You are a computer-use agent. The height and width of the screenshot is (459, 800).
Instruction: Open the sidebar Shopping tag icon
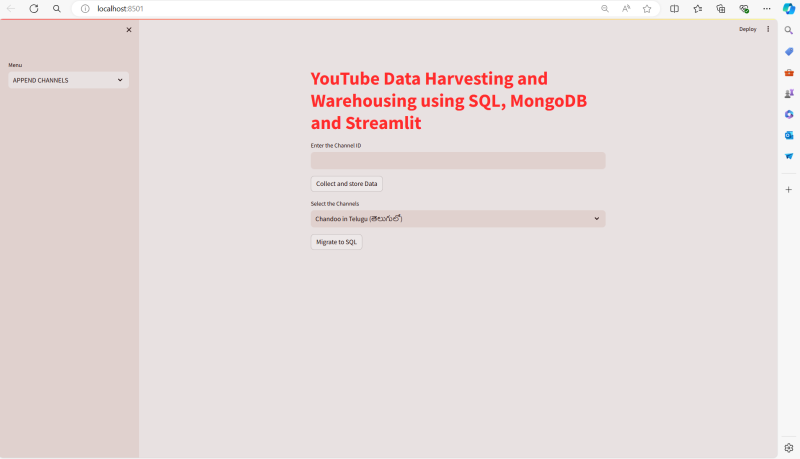(789, 52)
